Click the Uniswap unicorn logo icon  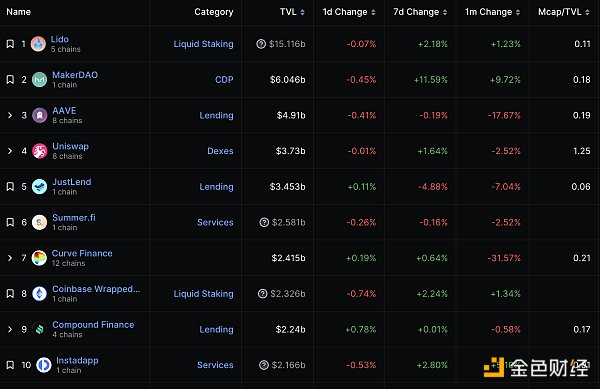(x=39, y=151)
